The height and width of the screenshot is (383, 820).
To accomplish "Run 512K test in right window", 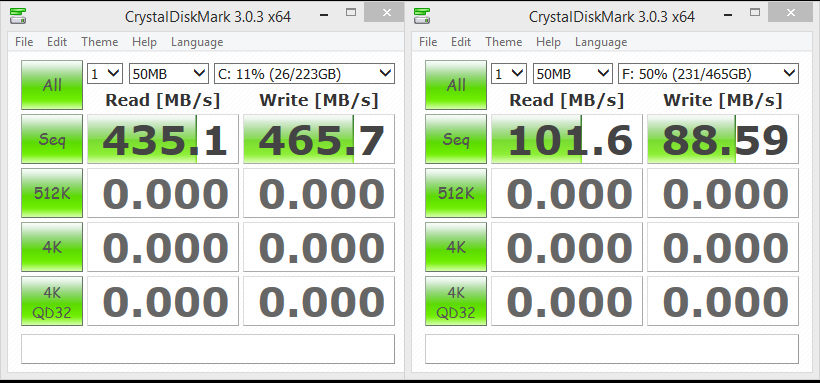I will [455, 193].
